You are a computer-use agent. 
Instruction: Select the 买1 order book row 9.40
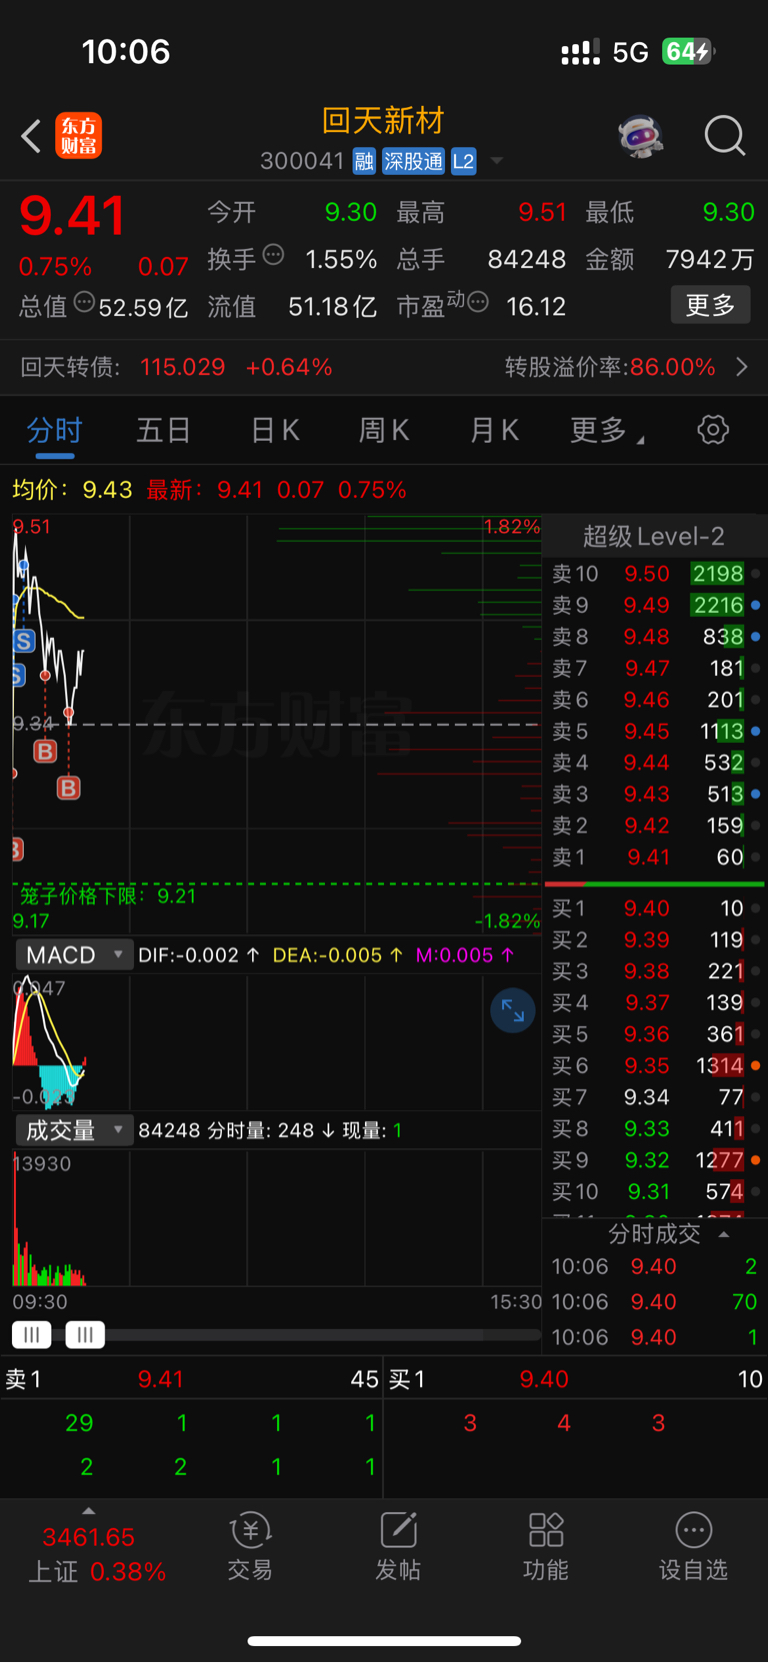[655, 908]
